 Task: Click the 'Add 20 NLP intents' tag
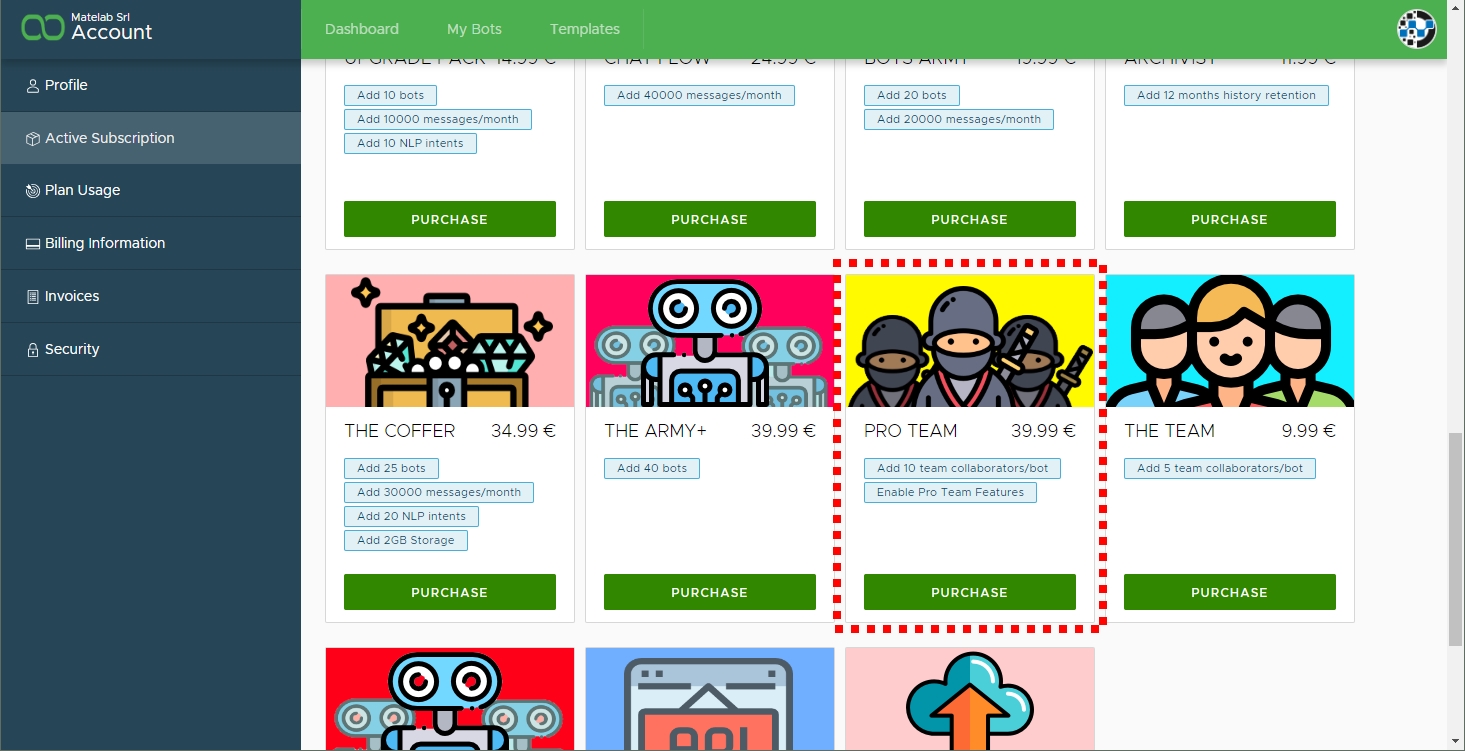click(411, 516)
